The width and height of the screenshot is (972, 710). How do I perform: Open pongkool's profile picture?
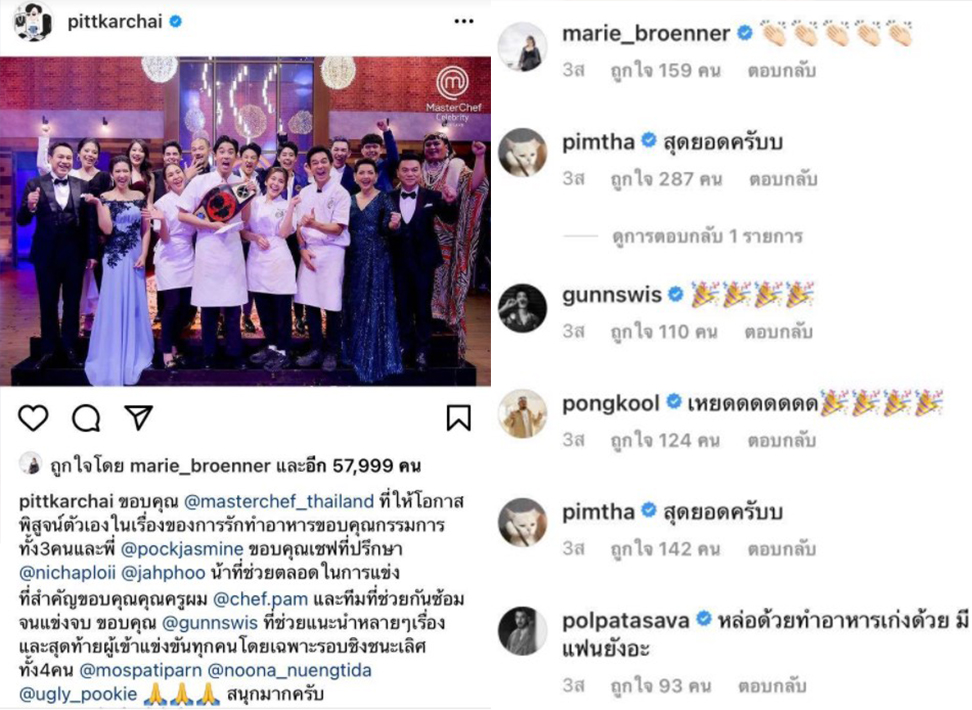click(x=523, y=414)
